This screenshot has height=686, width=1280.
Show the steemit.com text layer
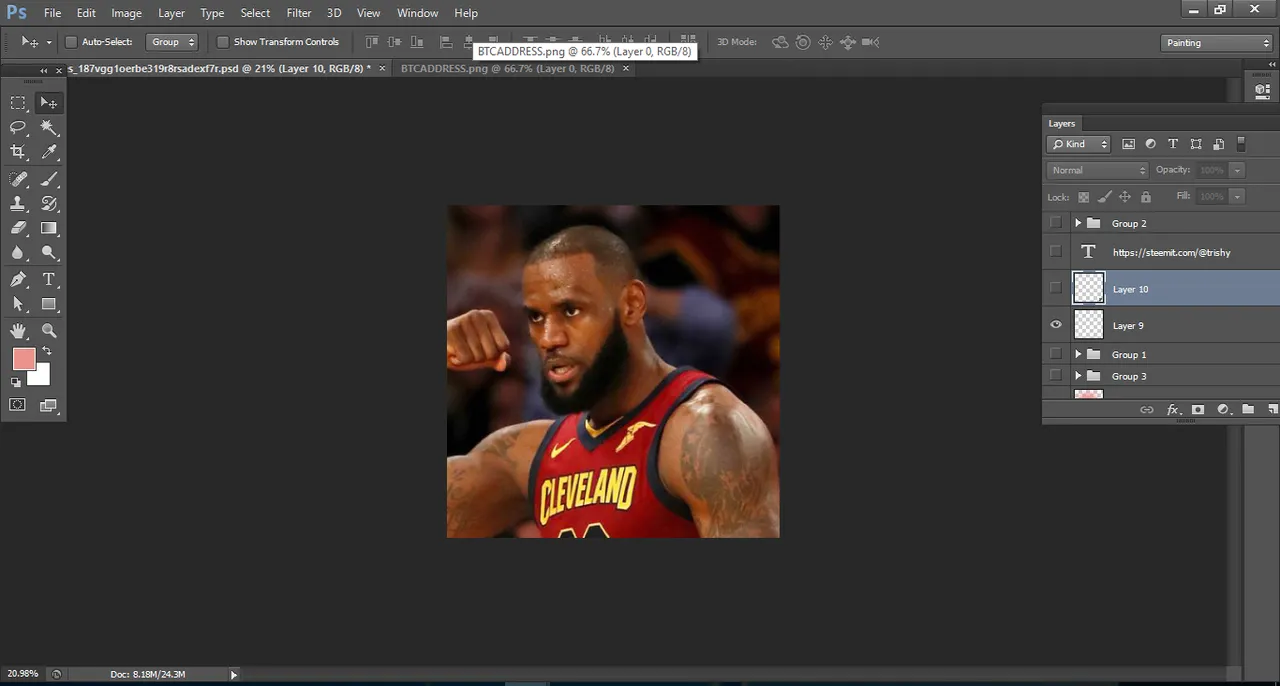click(1056, 252)
